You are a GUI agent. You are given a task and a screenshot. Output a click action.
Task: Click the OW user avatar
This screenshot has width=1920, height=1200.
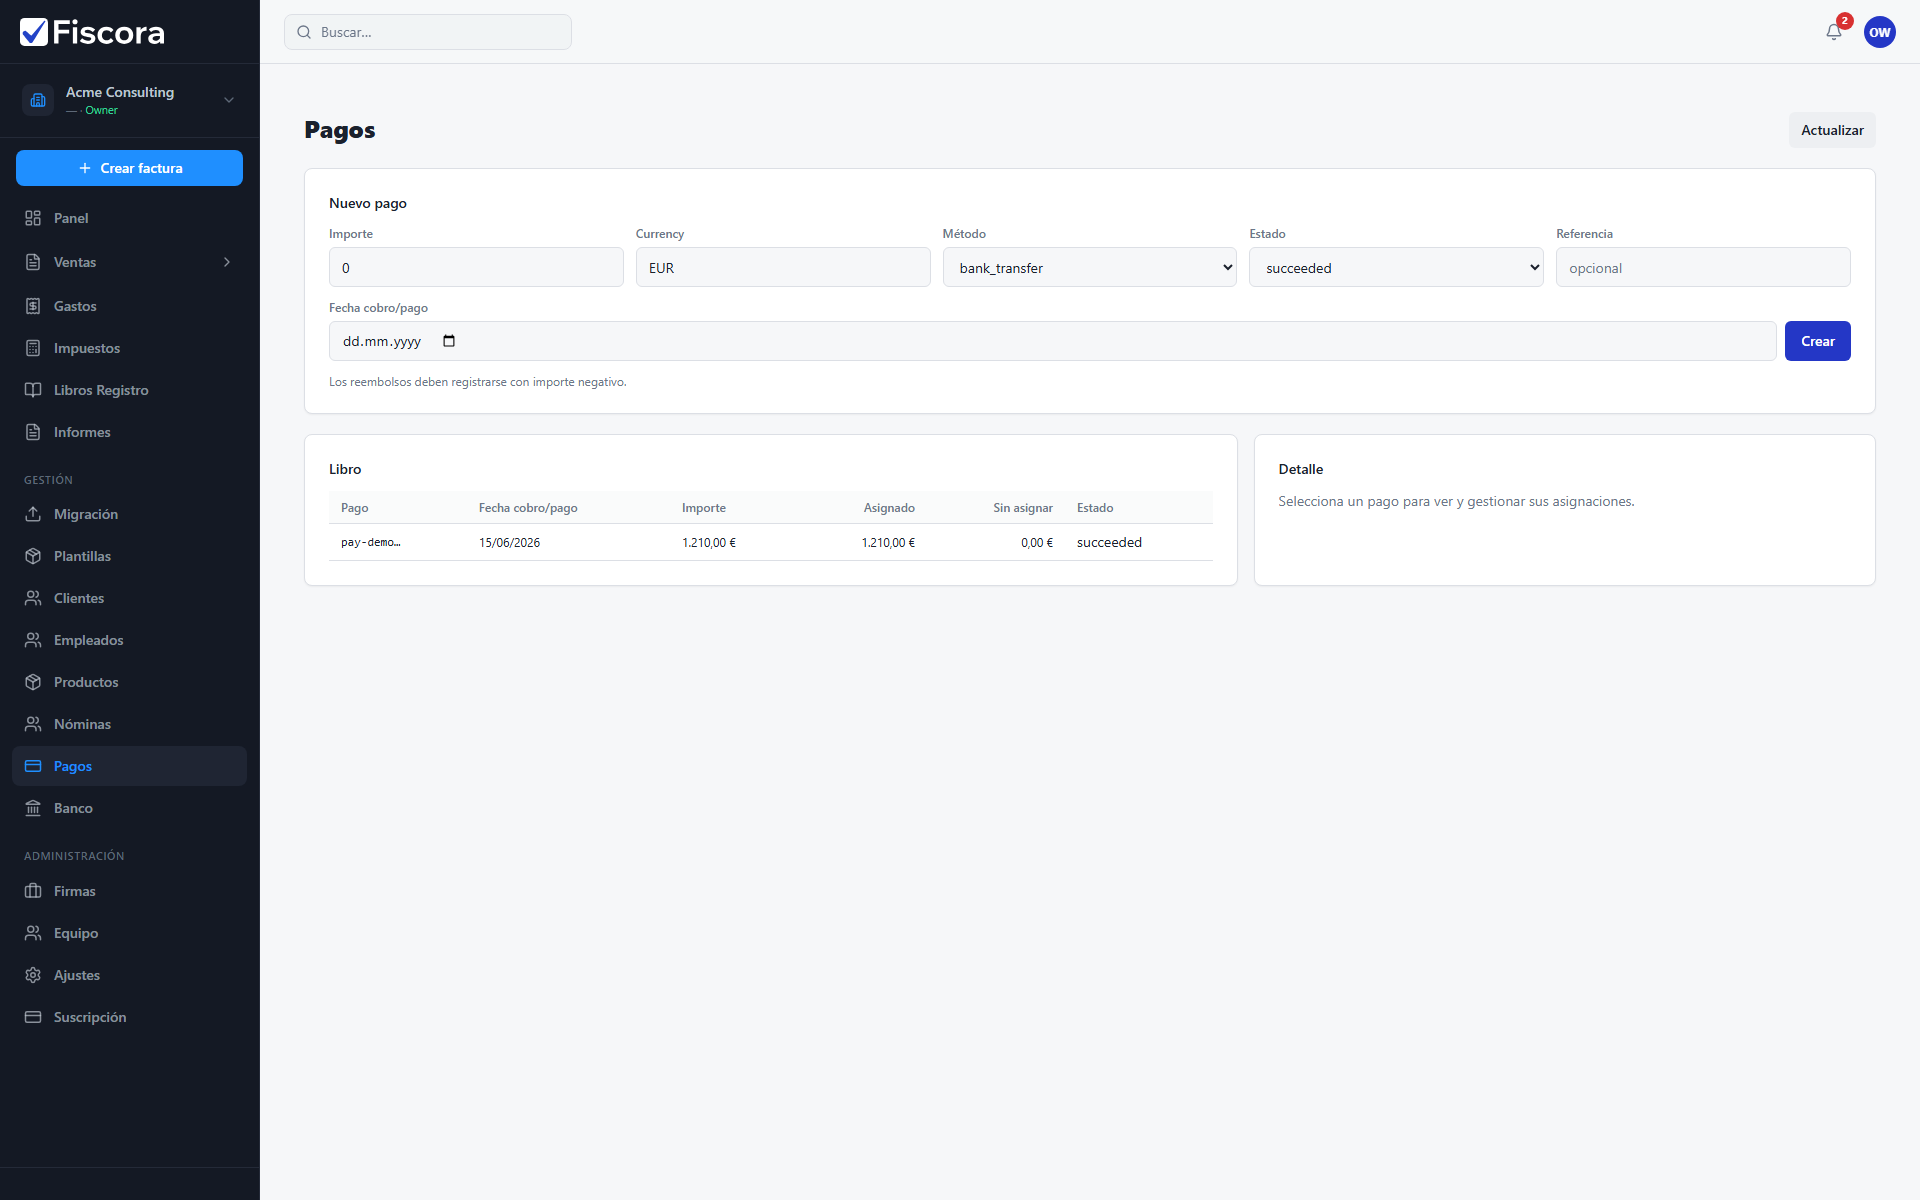1879,32
